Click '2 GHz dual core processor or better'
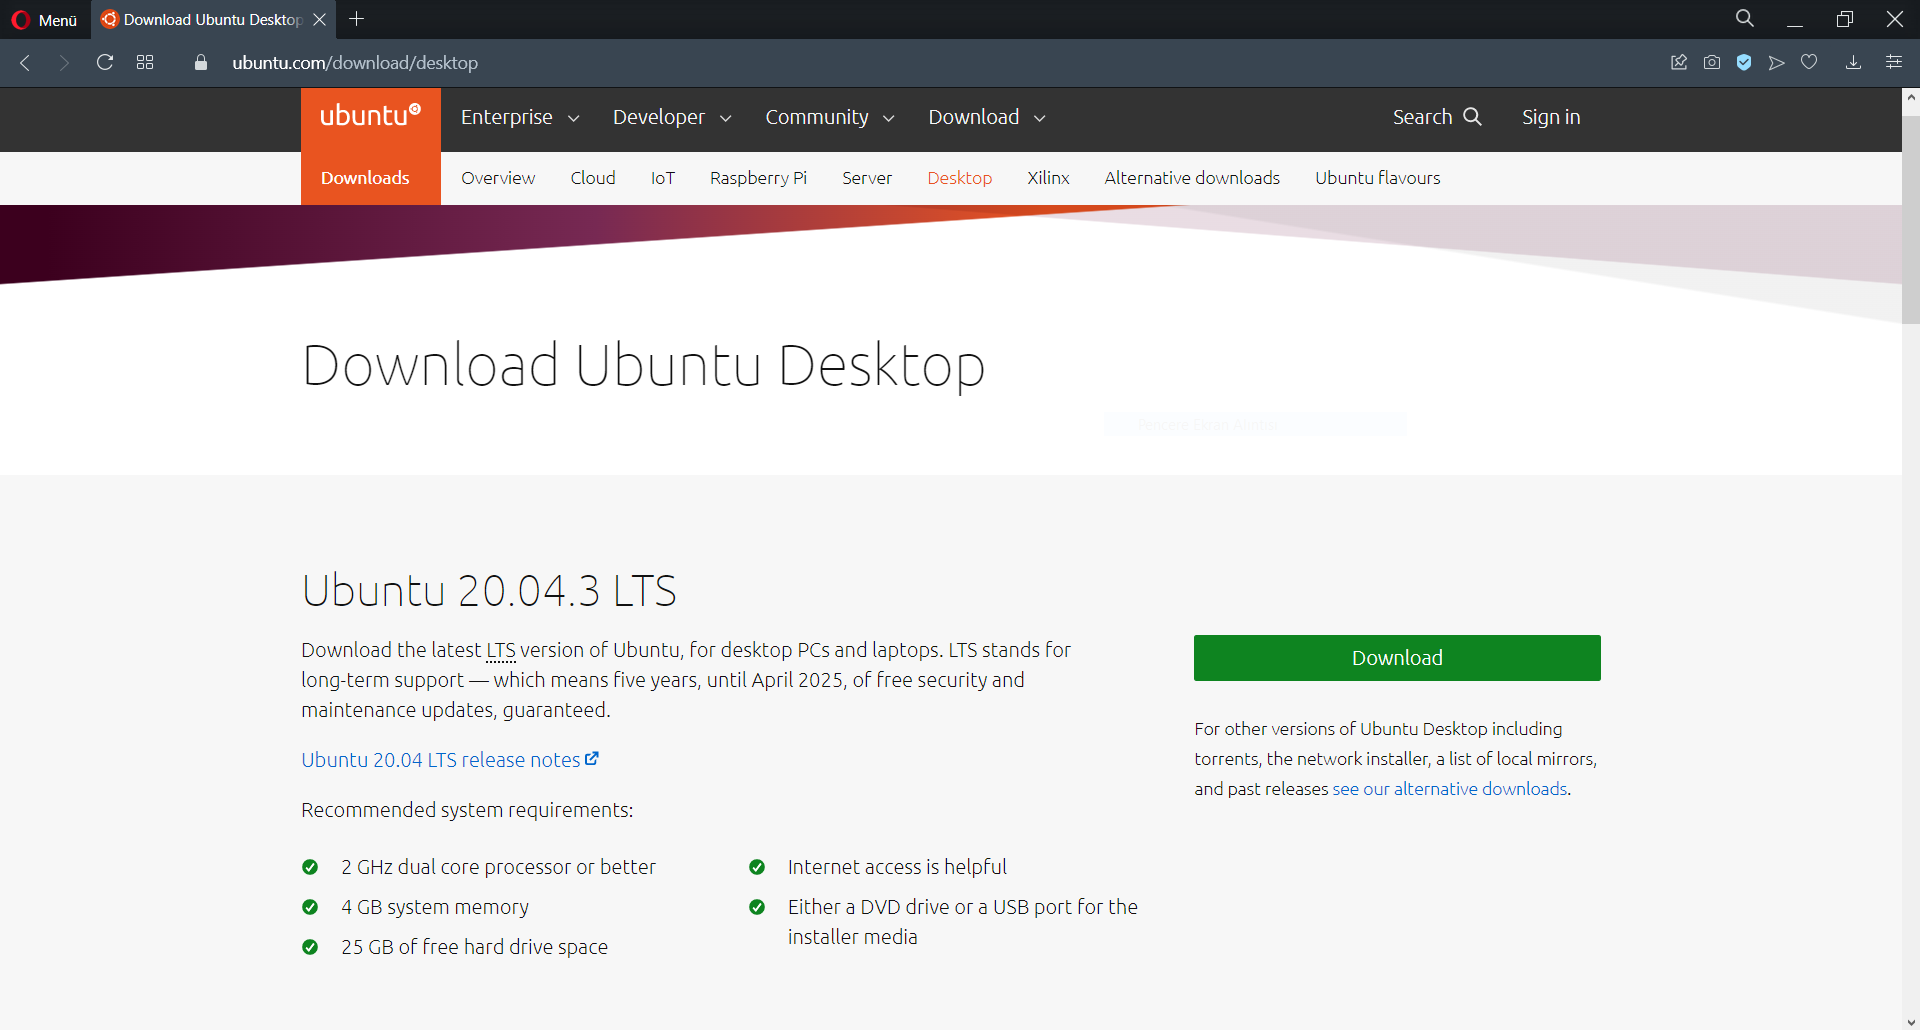The width and height of the screenshot is (1920, 1030). (x=498, y=867)
